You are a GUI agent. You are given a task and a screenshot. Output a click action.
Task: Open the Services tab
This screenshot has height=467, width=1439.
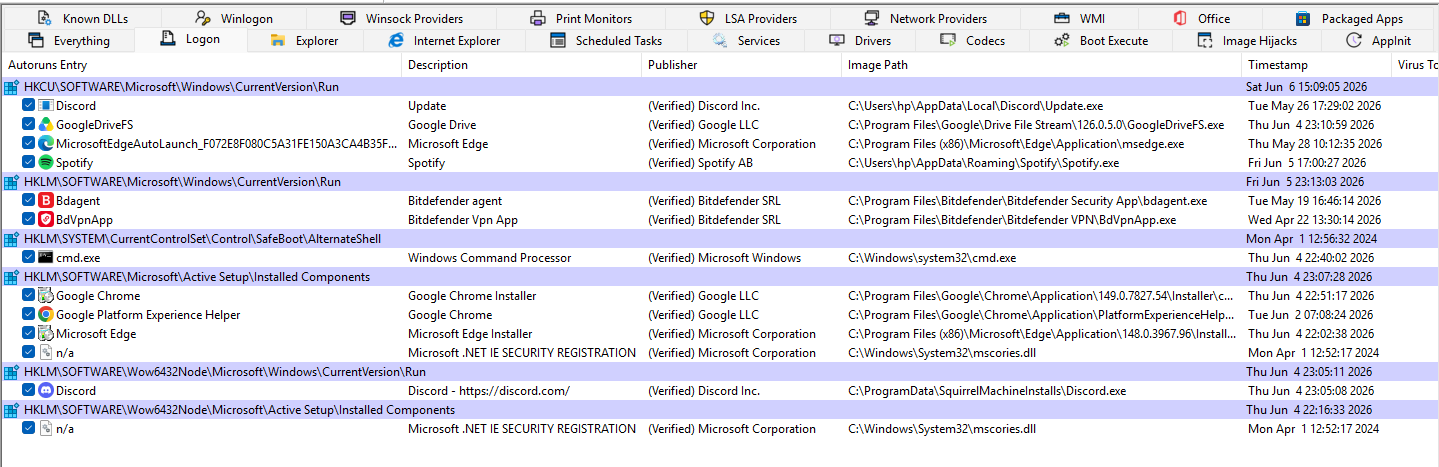(x=746, y=41)
